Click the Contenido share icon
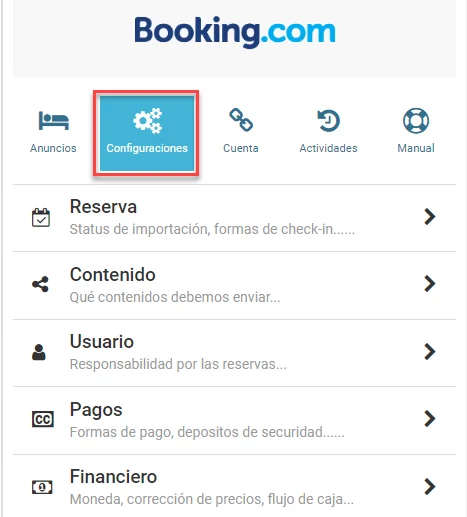The width and height of the screenshot is (467, 517). click(x=40, y=284)
